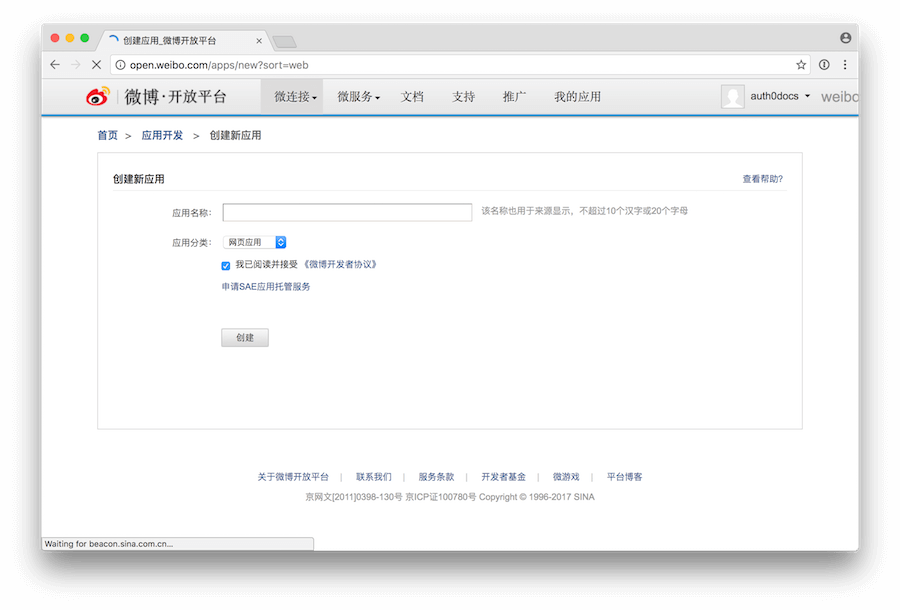Open 联系我们 footer link
The image size is (900, 610).
click(x=374, y=477)
